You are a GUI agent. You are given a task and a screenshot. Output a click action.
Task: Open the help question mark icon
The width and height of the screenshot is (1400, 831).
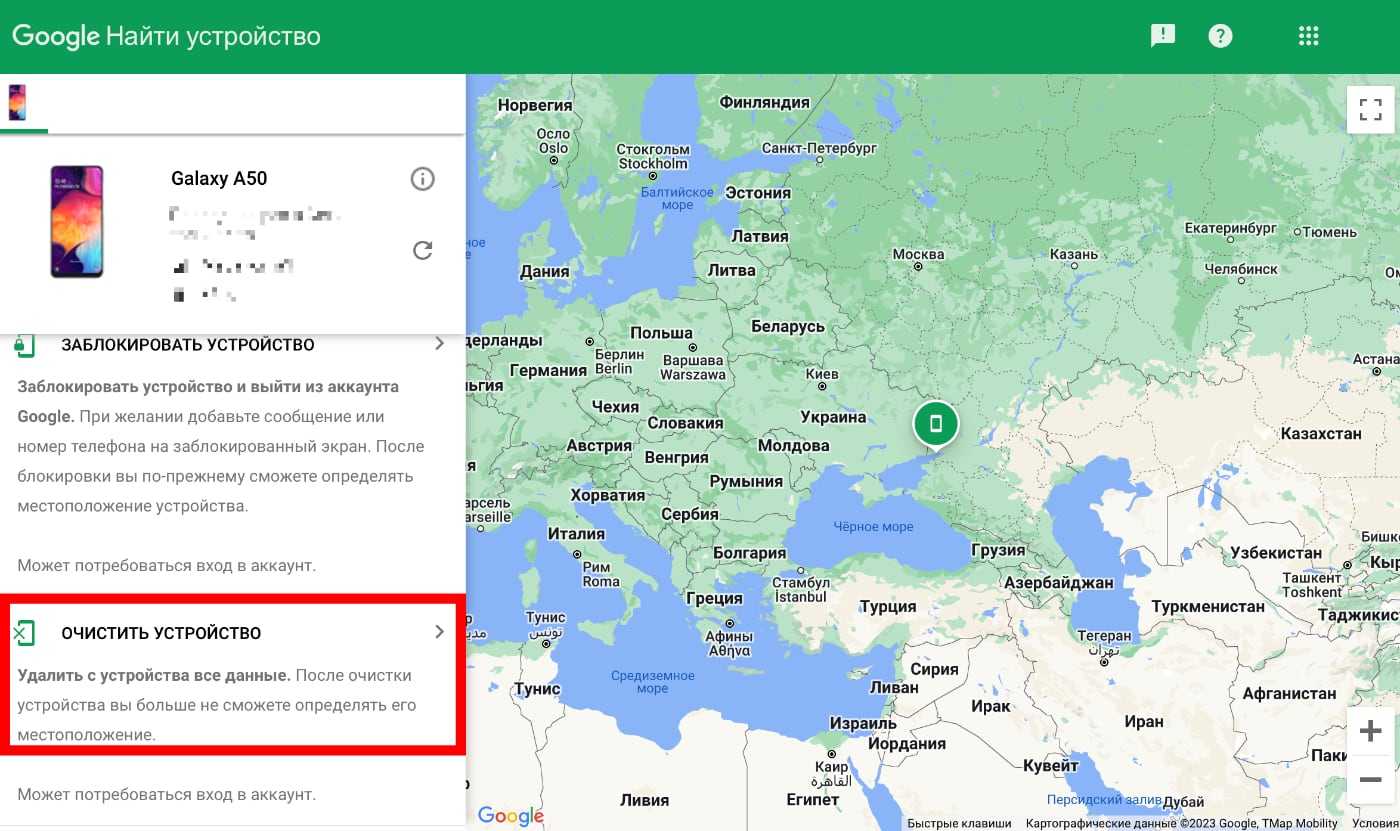tap(1220, 36)
